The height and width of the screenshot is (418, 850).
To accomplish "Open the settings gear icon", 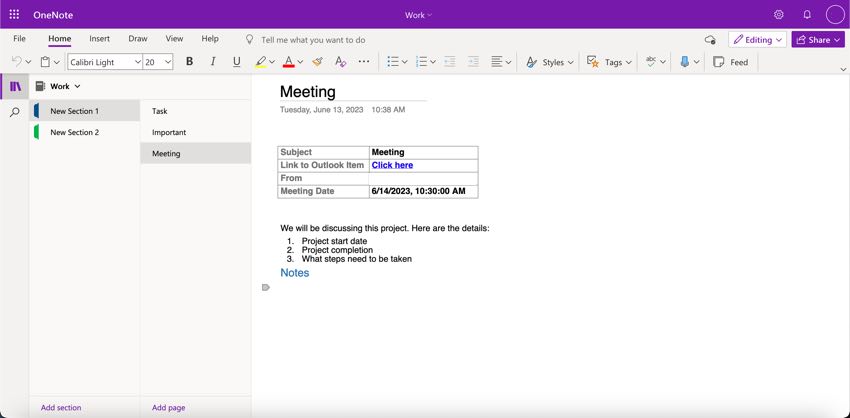I will [778, 15].
